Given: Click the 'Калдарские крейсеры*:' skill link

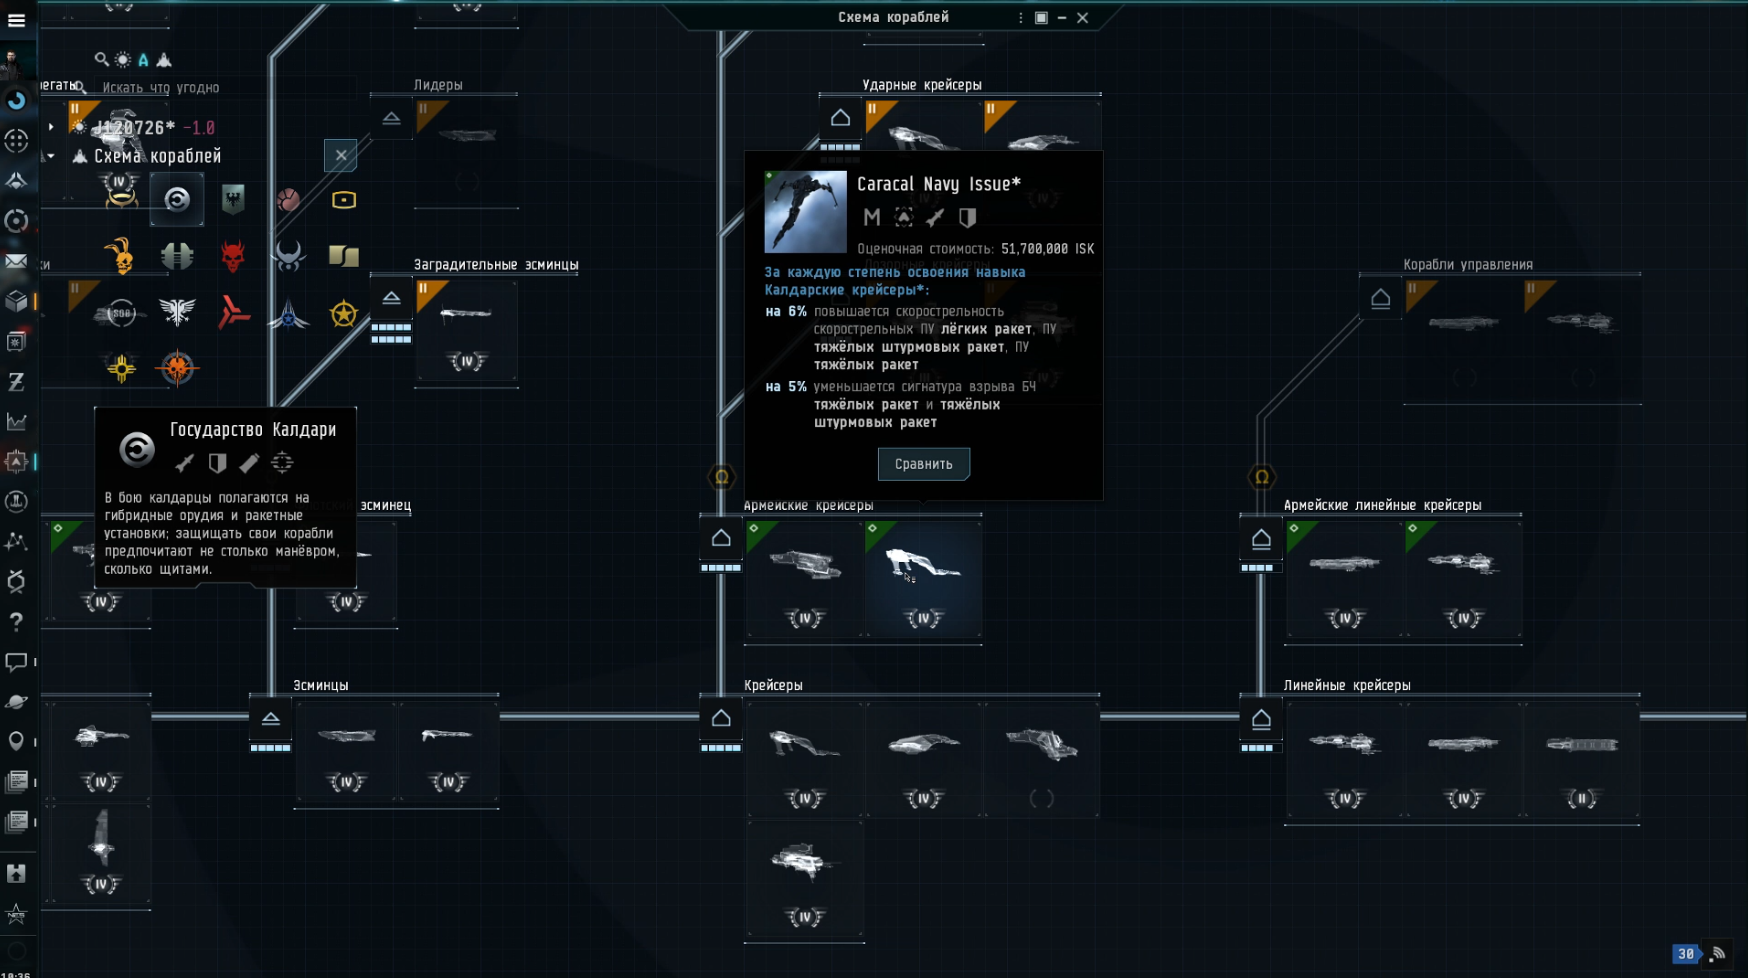Looking at the screenshot, I should pos(847,290).
